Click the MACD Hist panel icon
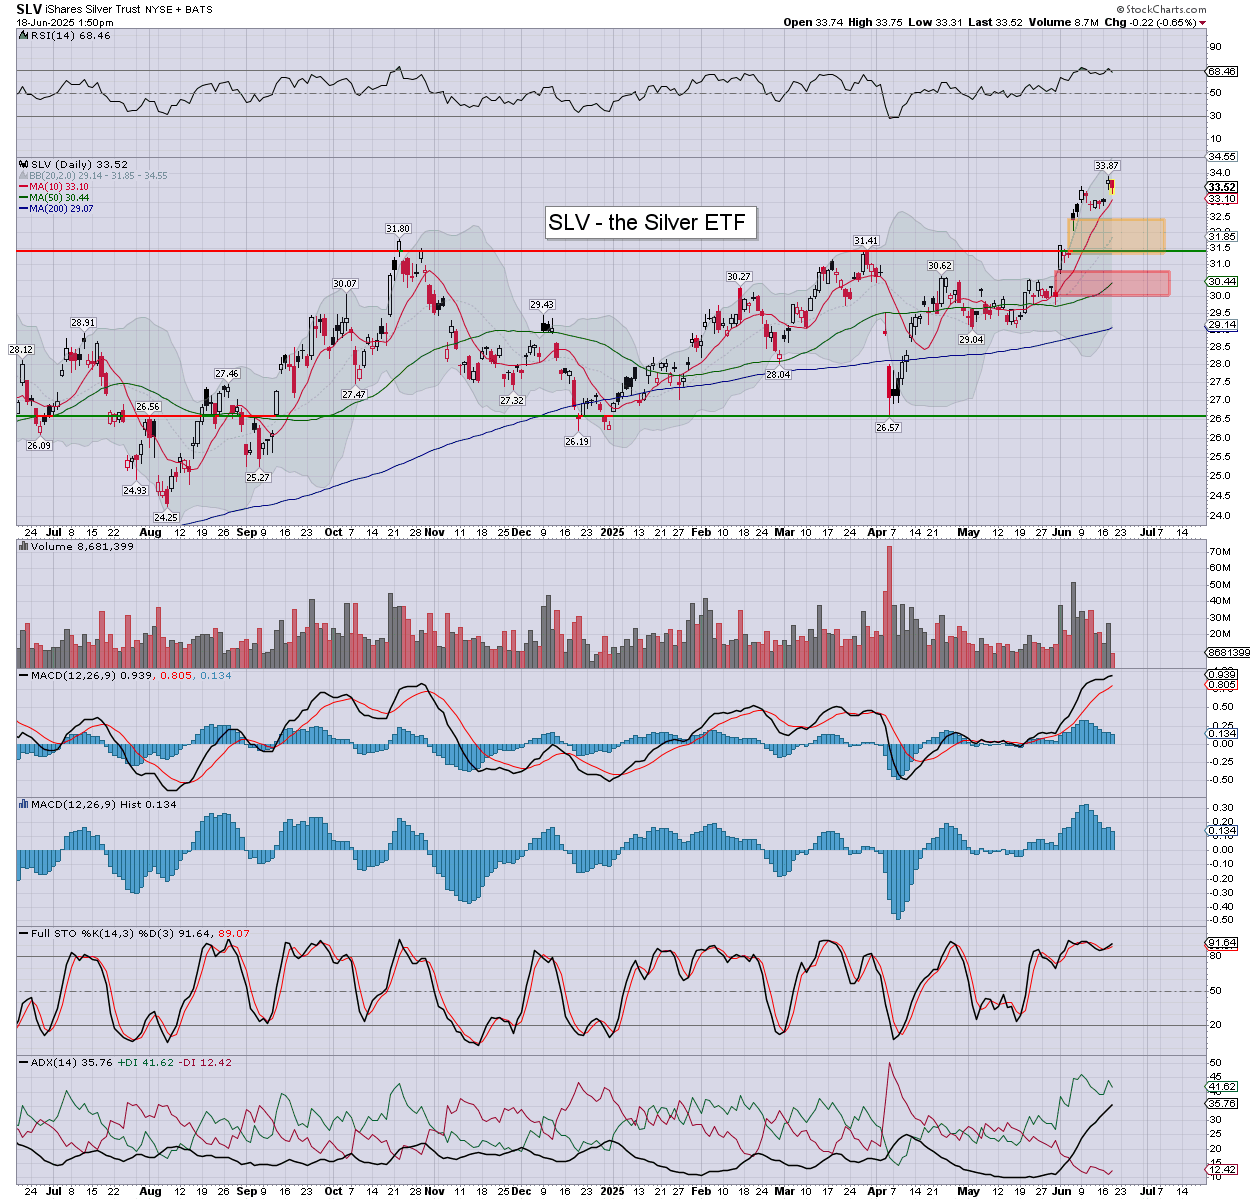Image resolution: width=1250 pixels, height=1200 pixels. click(24, 804)
